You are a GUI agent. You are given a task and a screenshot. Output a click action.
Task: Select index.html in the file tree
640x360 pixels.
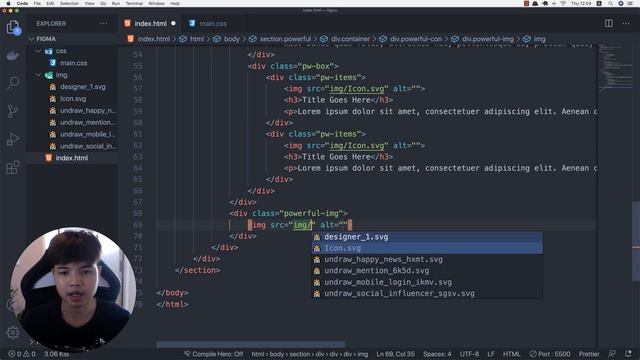[71, 158]
